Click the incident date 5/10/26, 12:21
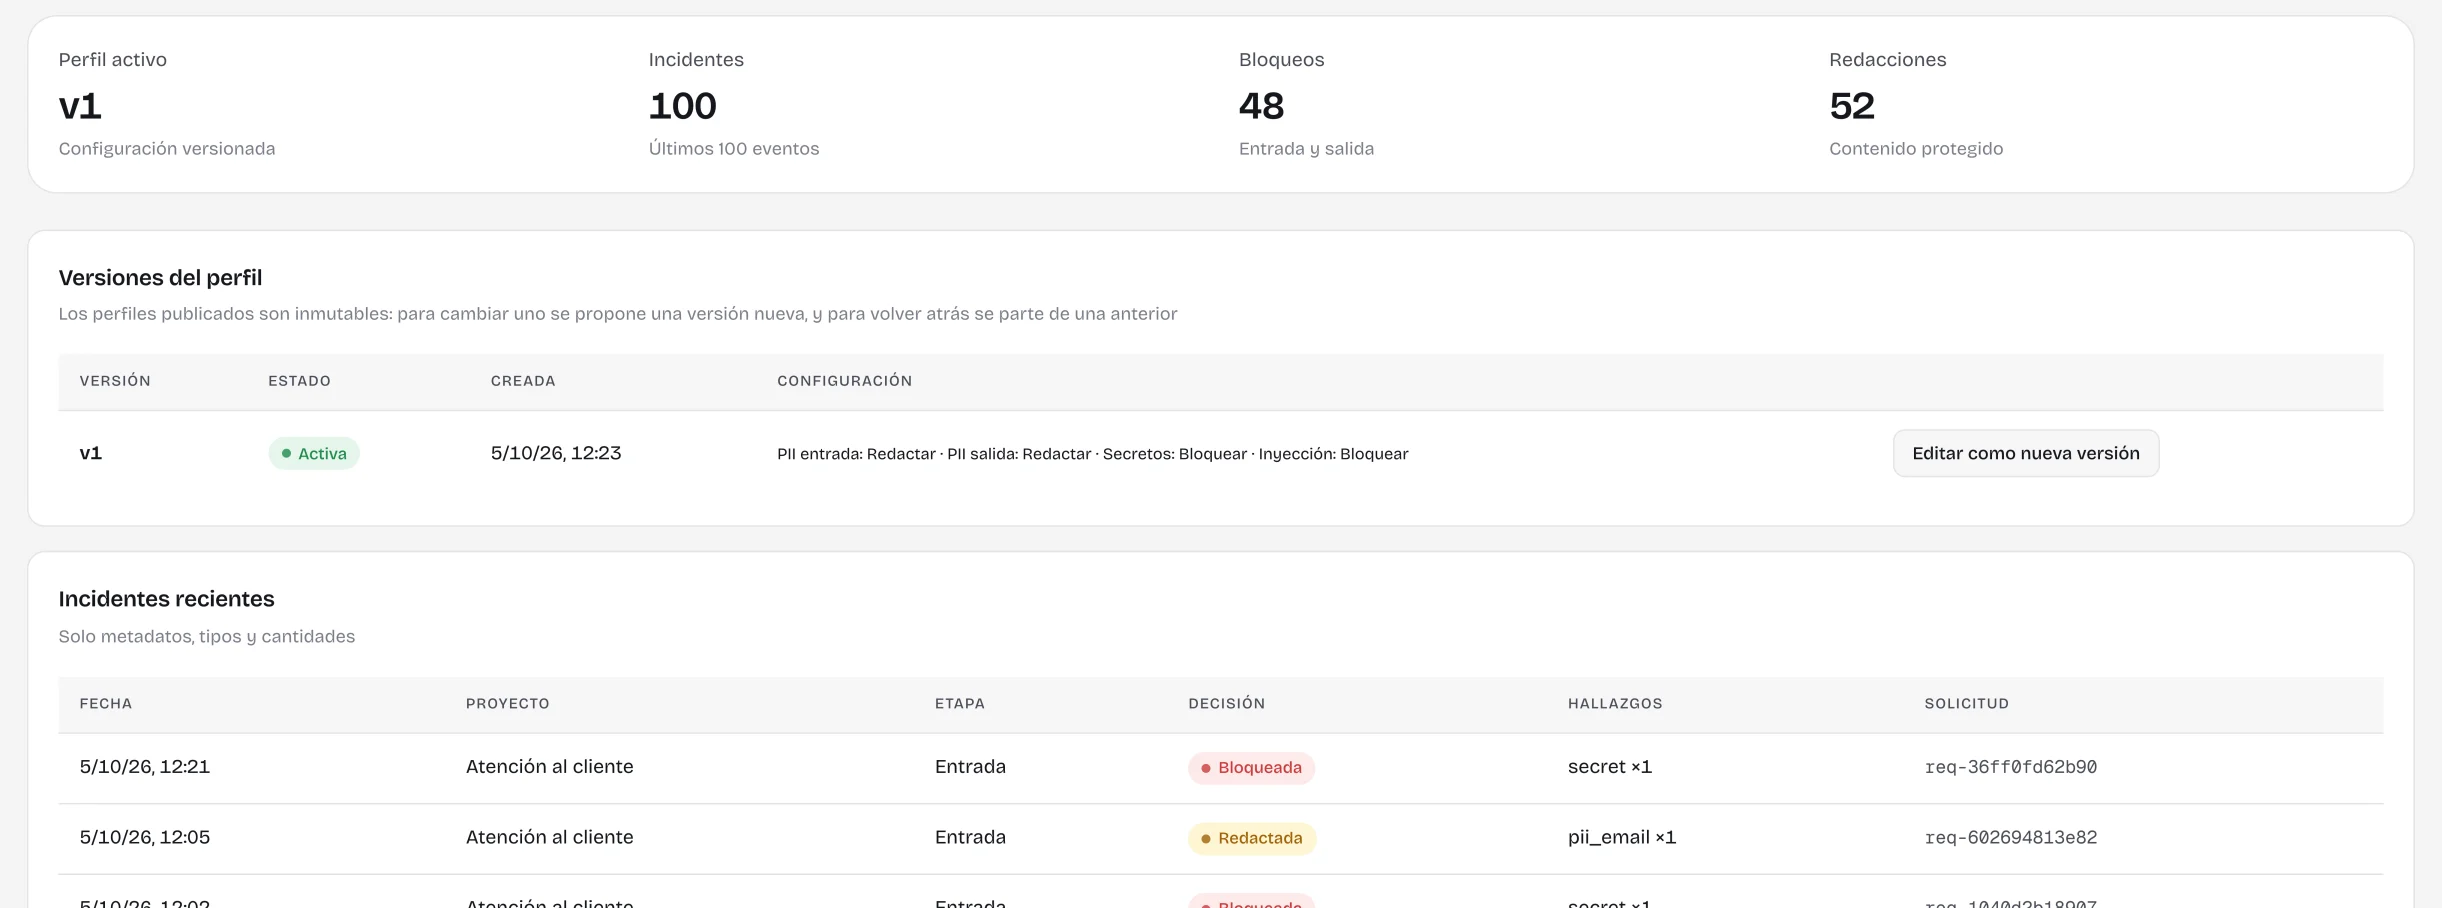This screenshot has height=908, width=2442. pos(145,767)
